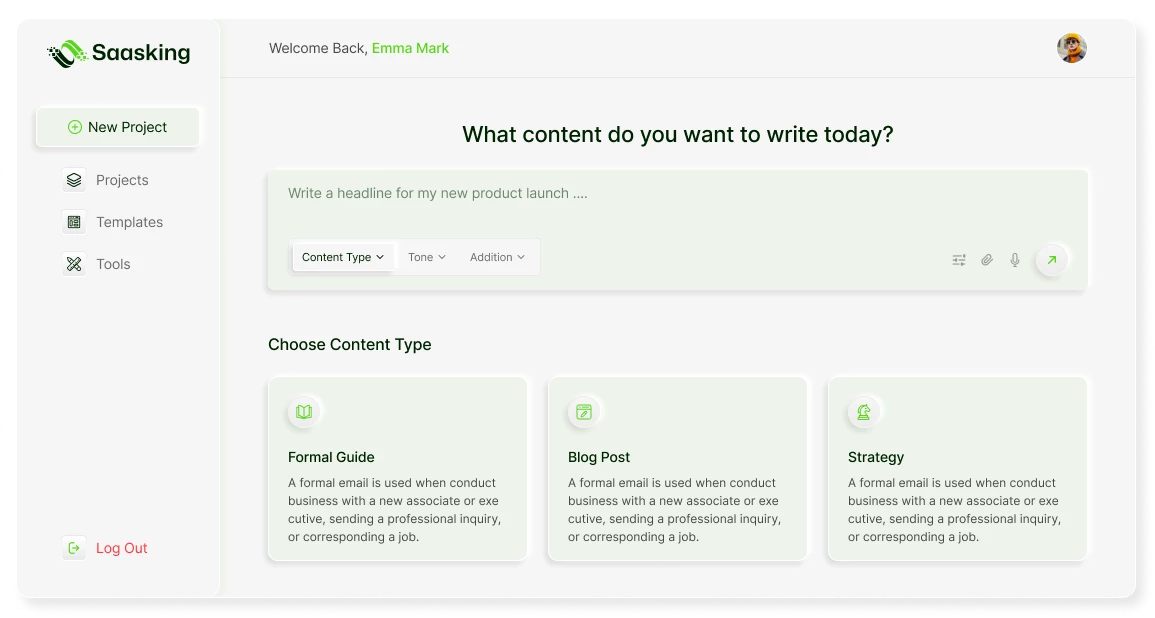Screen dimensions: 1155x618
Task: Select the Strategy content type card
Action: (x=957, y=468)
